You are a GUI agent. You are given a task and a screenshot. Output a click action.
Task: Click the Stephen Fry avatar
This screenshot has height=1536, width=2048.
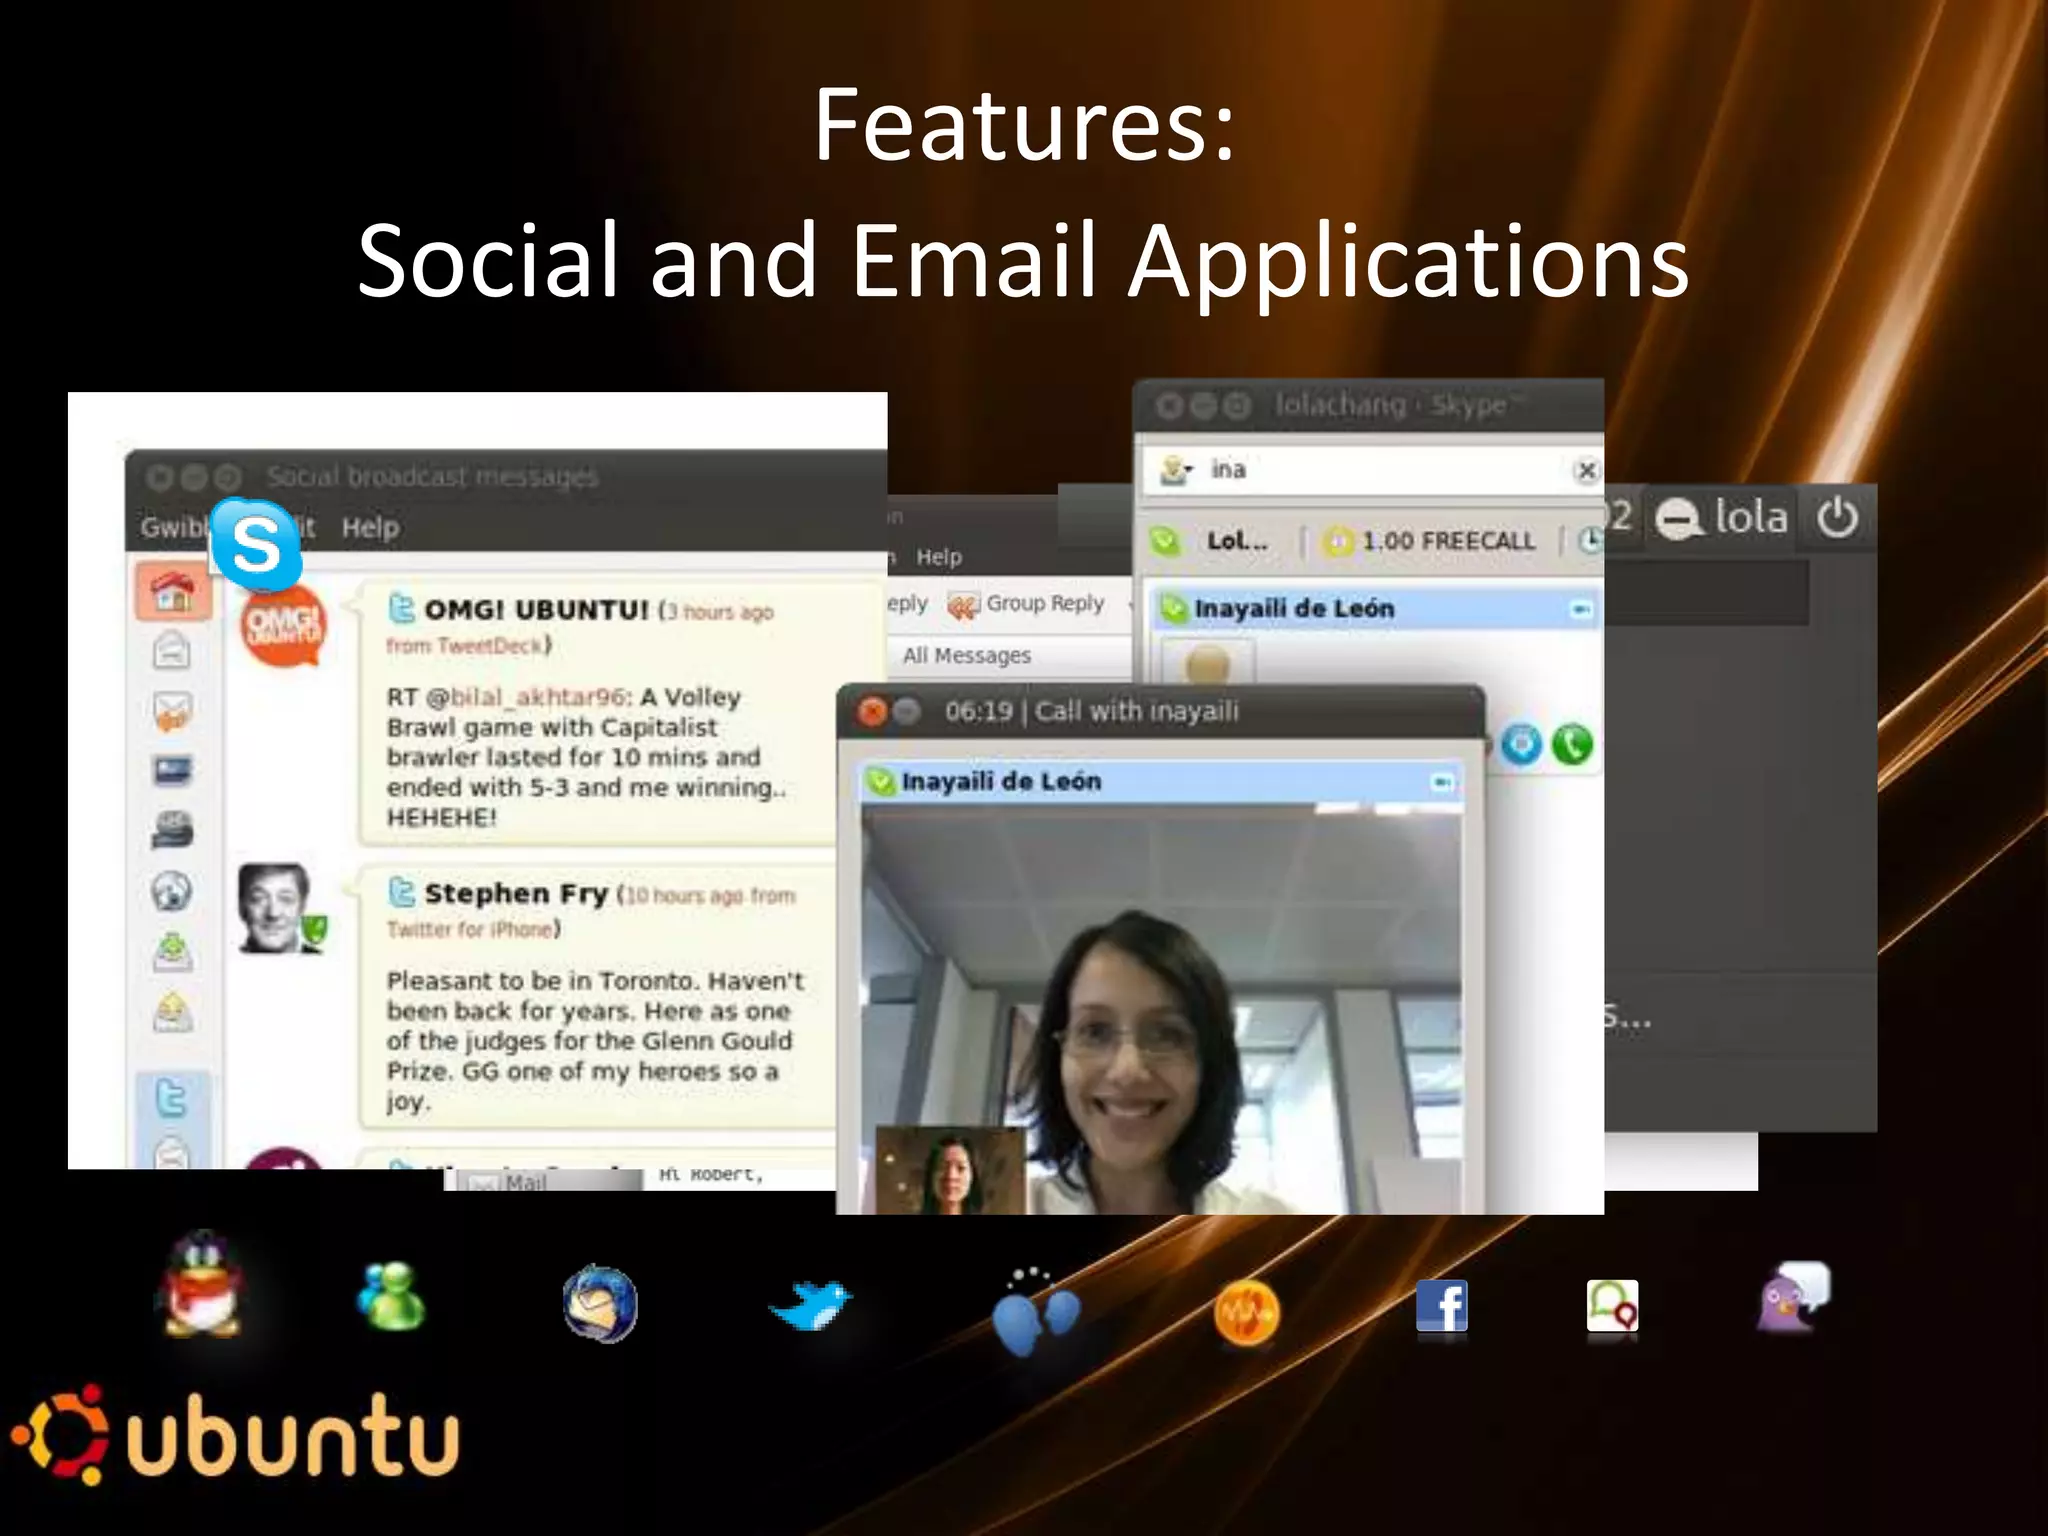tap(282, 908)
